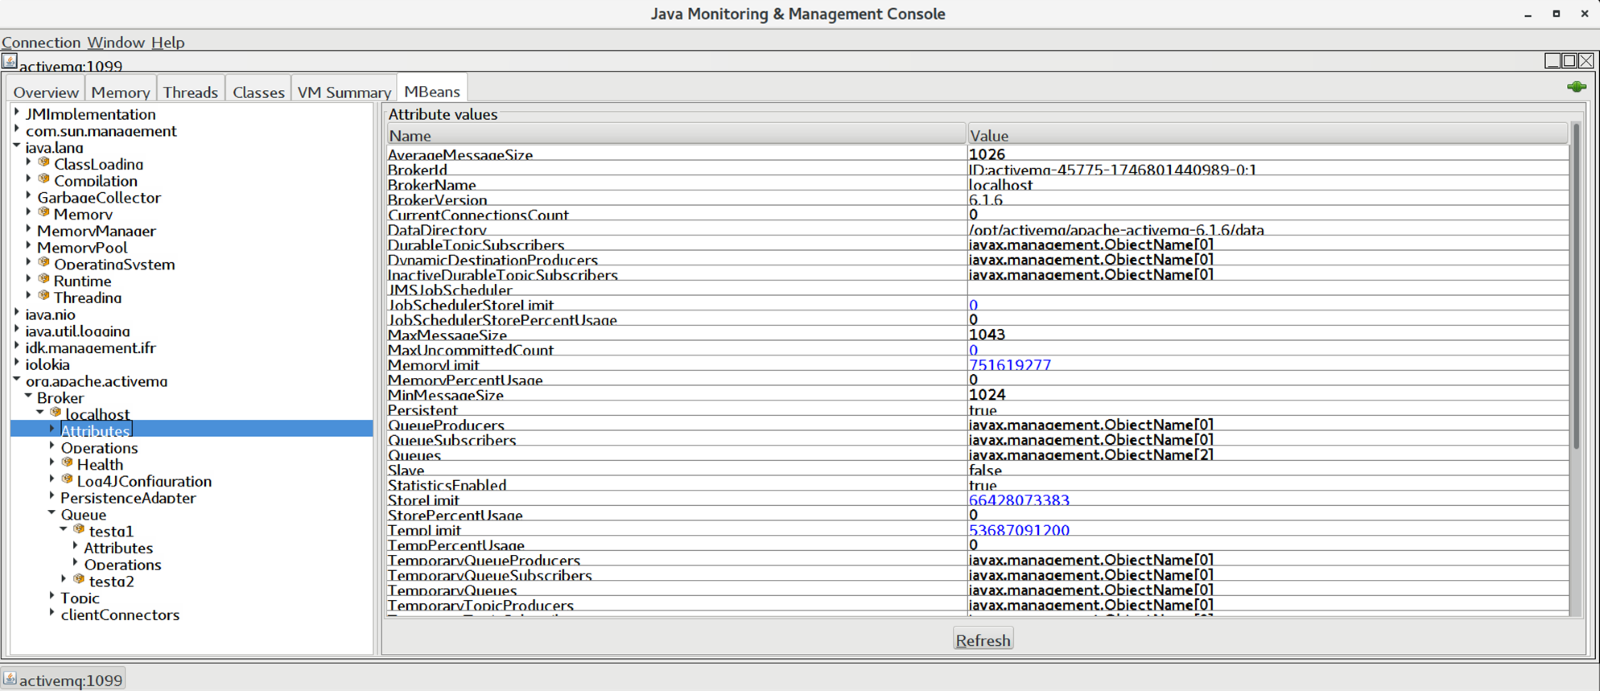Click the Refresh button
The image size is (1600, 691).
click(x=983, y=640)
